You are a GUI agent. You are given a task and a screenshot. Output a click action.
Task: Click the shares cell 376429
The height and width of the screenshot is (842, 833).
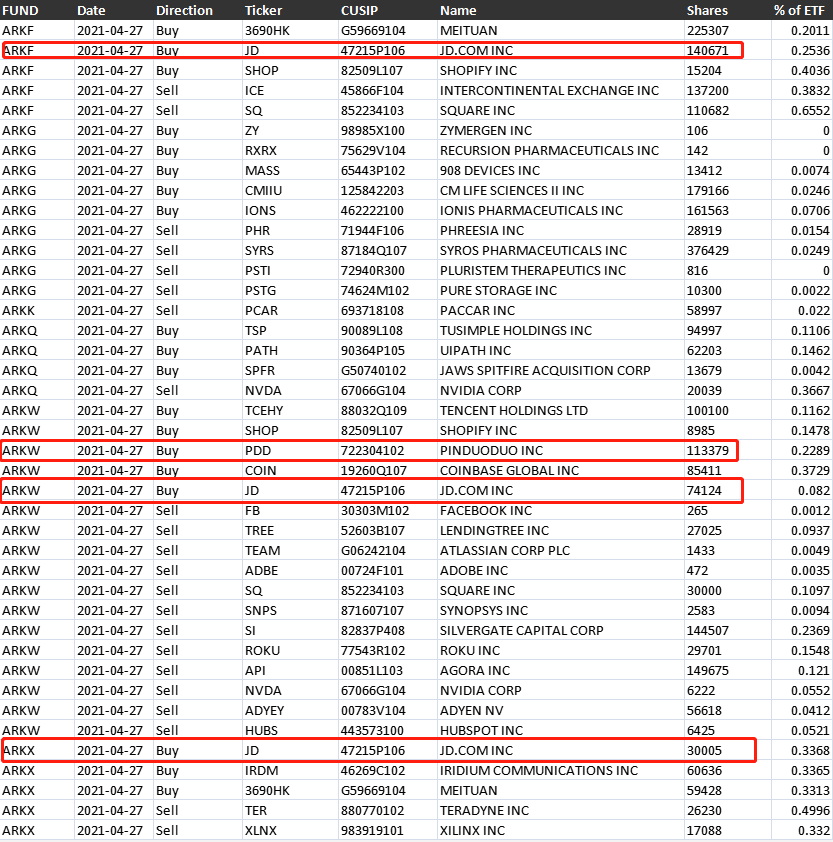(707, 251)
